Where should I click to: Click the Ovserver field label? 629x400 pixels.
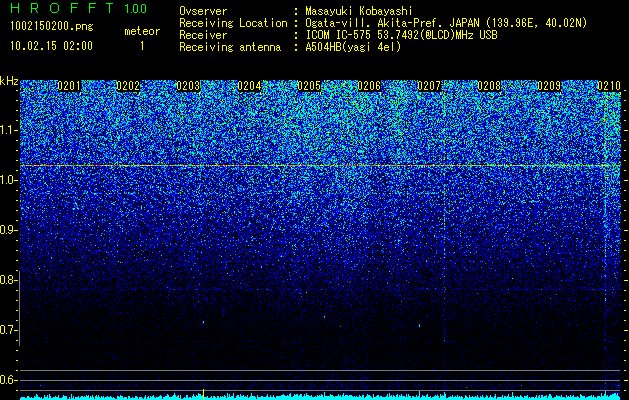pos(203,11)
